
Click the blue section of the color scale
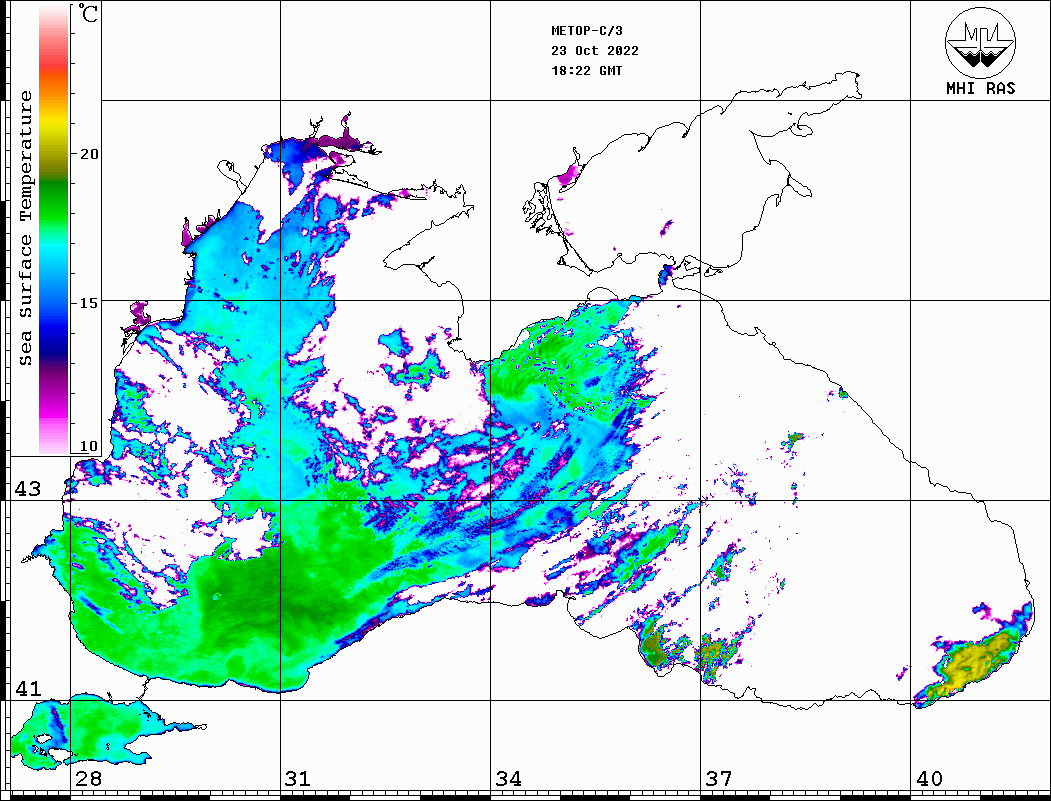click(54, 322)
